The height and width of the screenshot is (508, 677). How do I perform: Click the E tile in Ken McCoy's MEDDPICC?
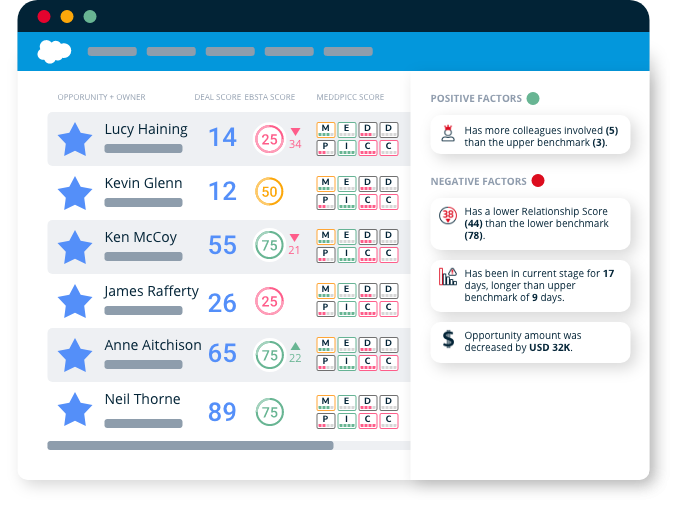(x=347, y=237)
